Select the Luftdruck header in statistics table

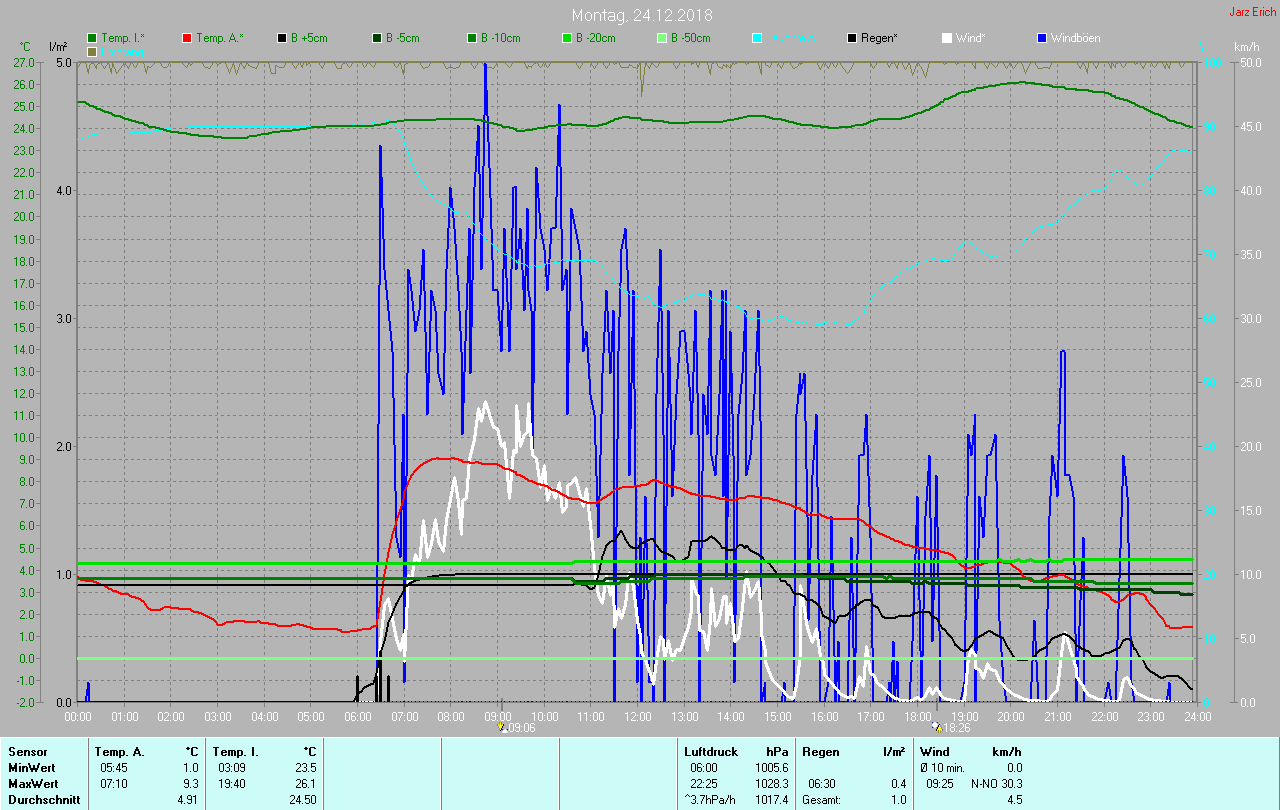[709, 751]
